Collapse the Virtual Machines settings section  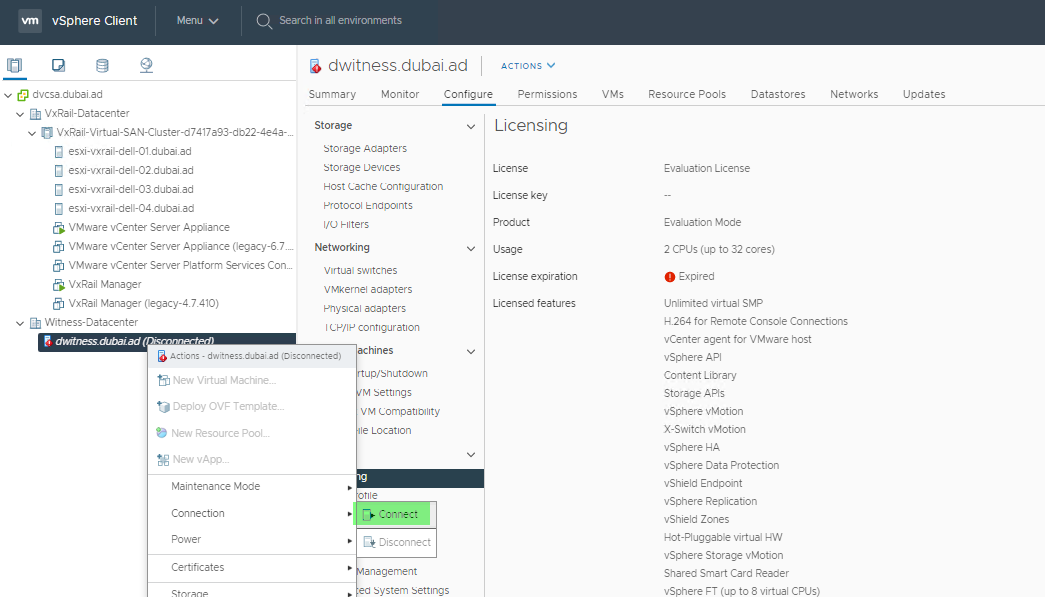coord(471,351)
